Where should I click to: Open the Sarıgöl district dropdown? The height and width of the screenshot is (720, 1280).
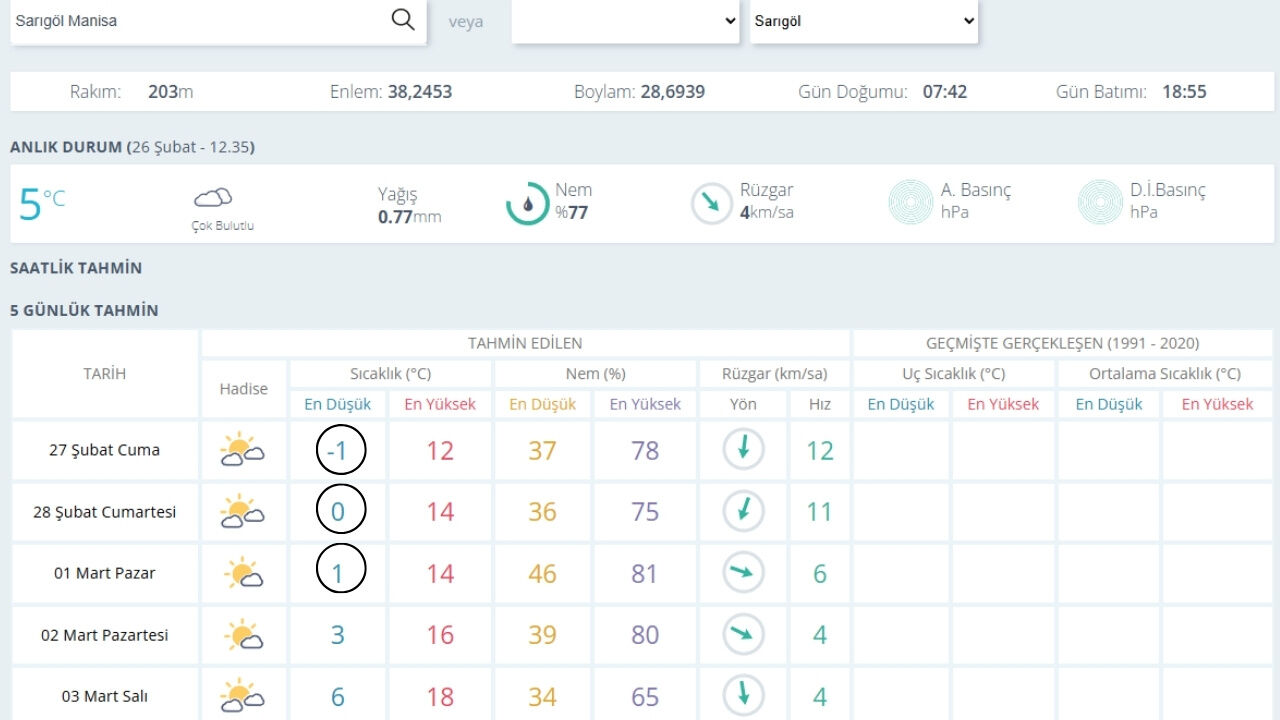tap(864, 21)
